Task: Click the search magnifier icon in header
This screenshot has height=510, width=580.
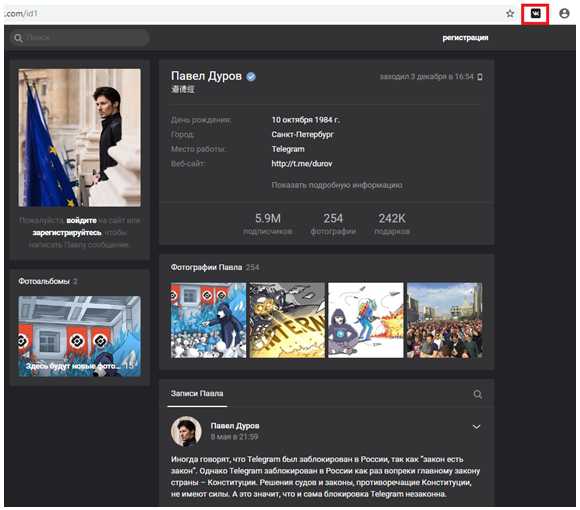Action: [x=18, y=38]
